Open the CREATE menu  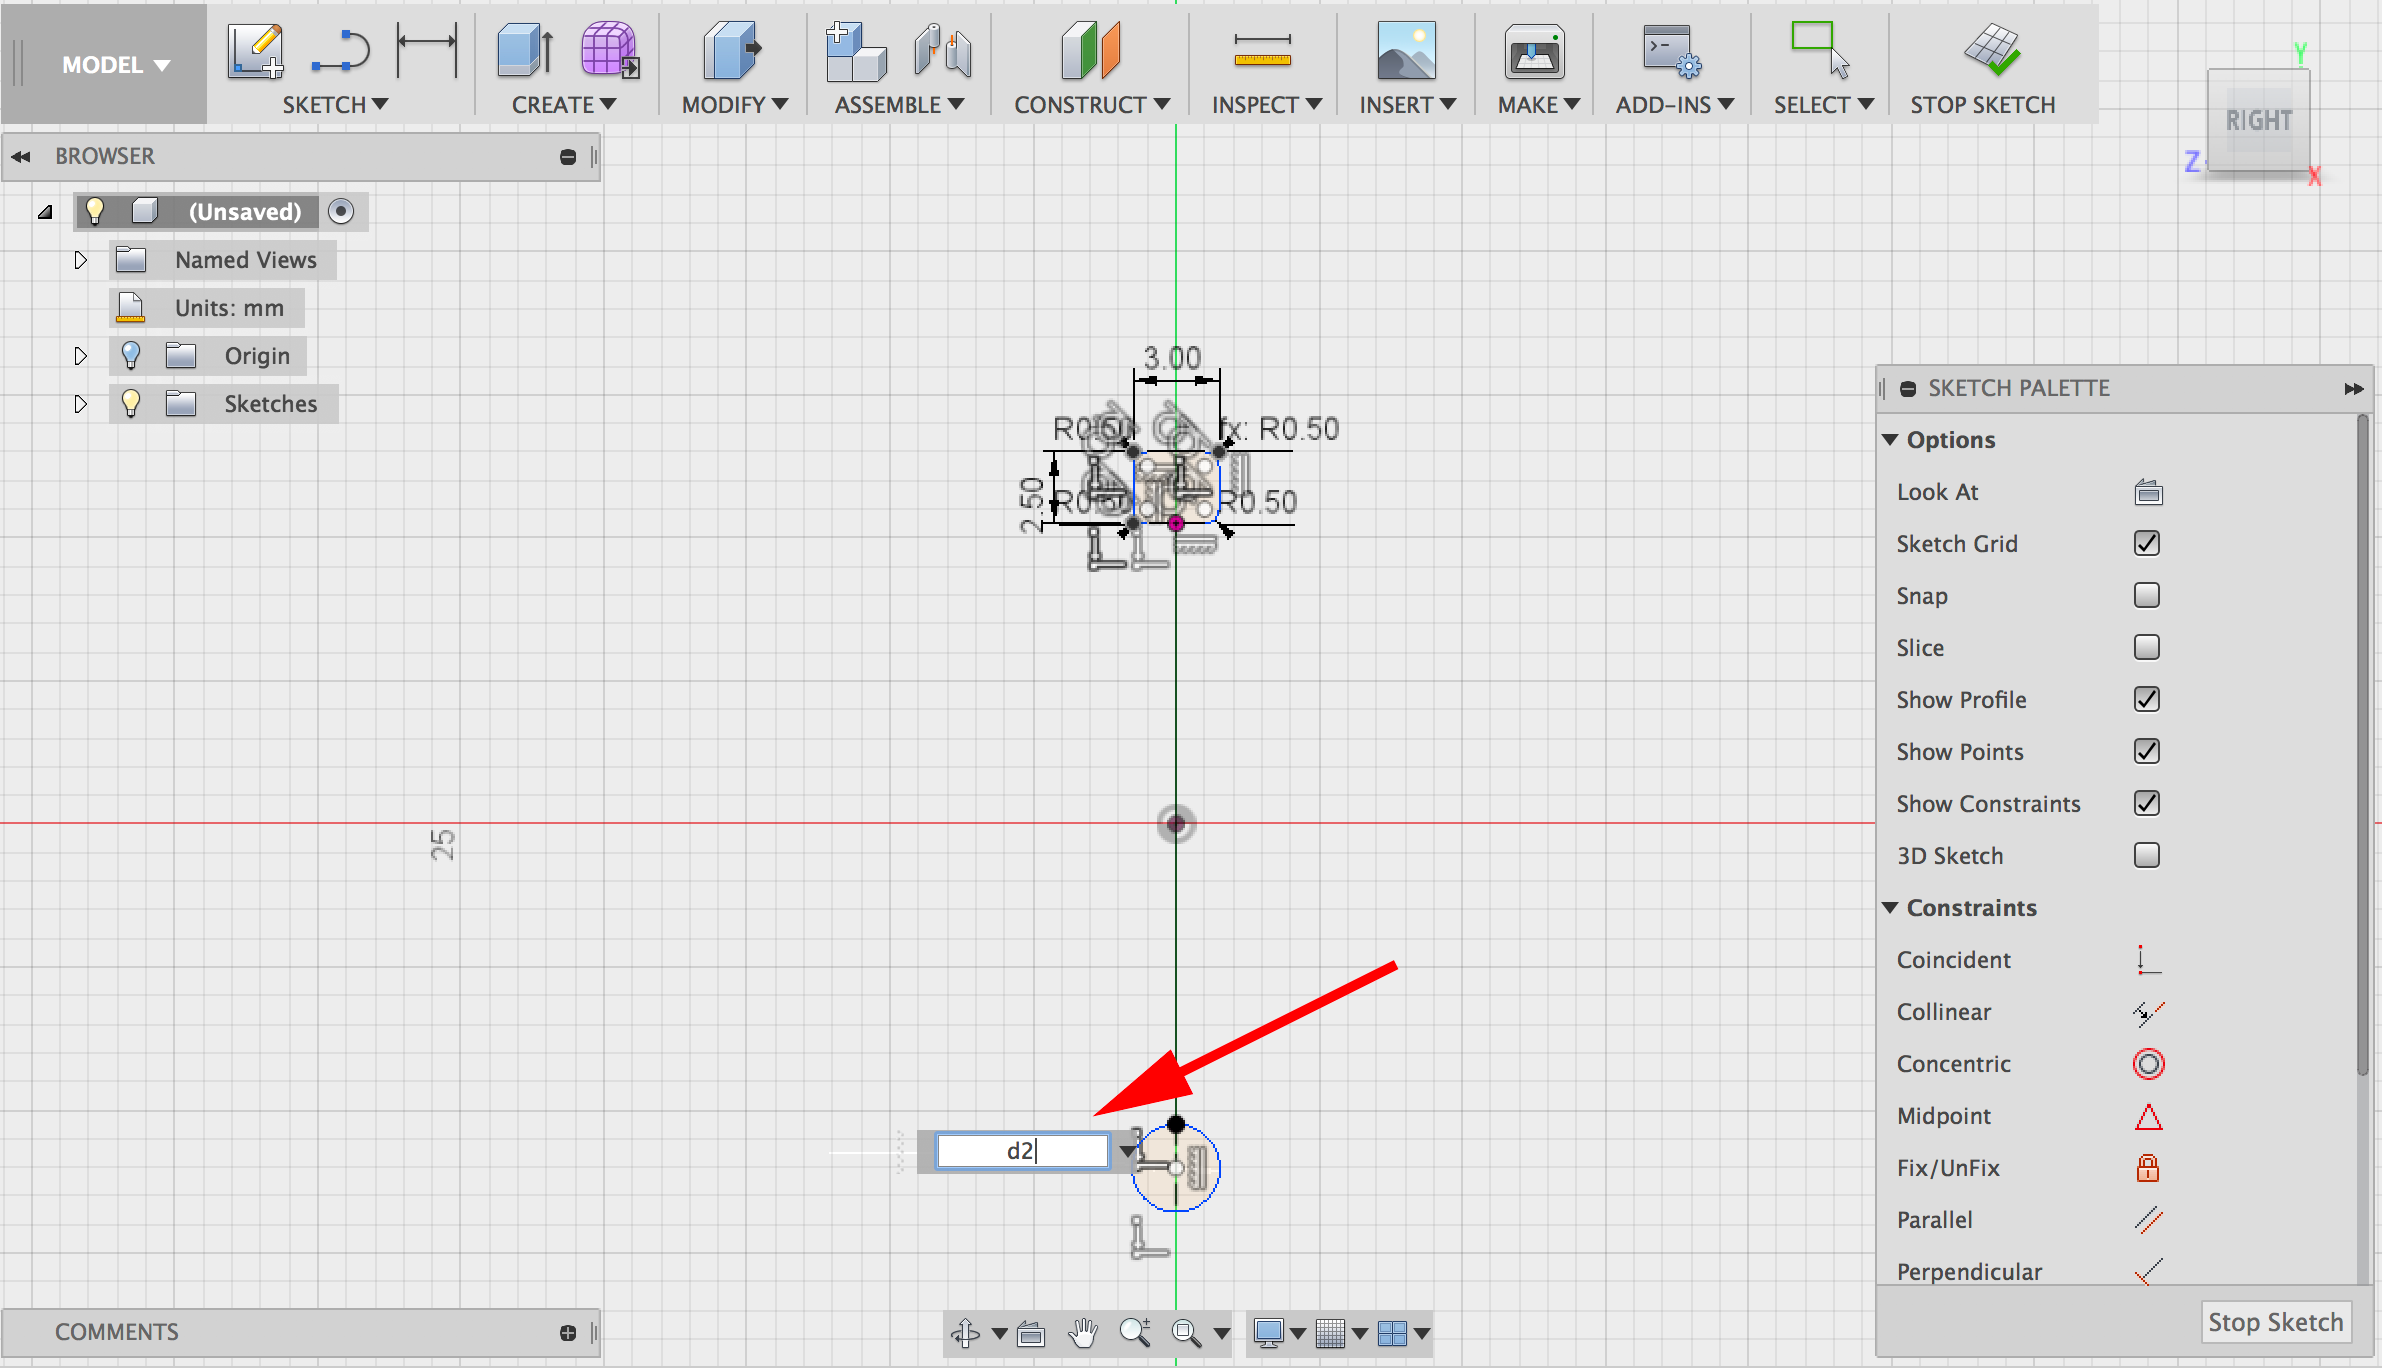[x=564, y=105]
